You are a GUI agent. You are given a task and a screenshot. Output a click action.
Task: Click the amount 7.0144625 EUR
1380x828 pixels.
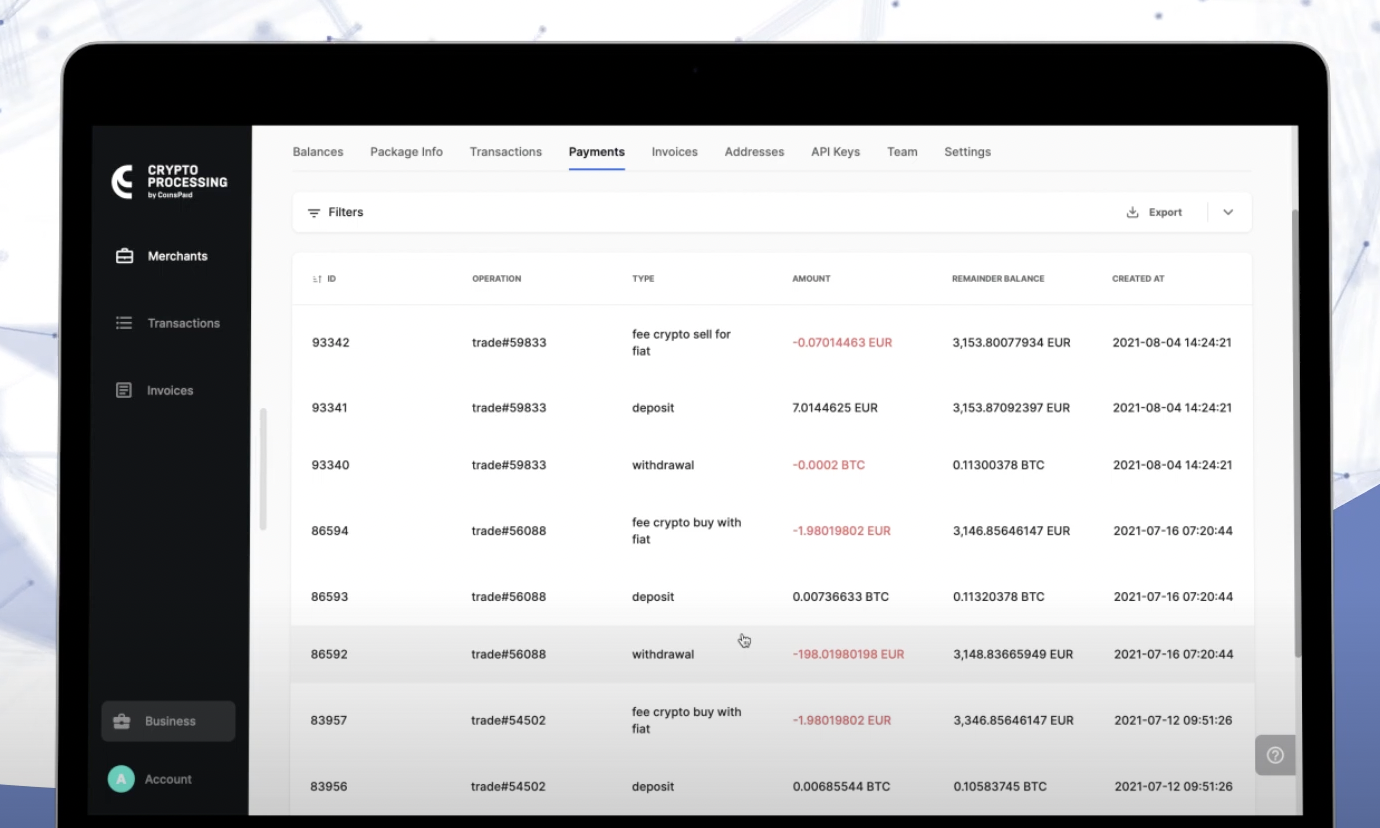tap(835, 408)
